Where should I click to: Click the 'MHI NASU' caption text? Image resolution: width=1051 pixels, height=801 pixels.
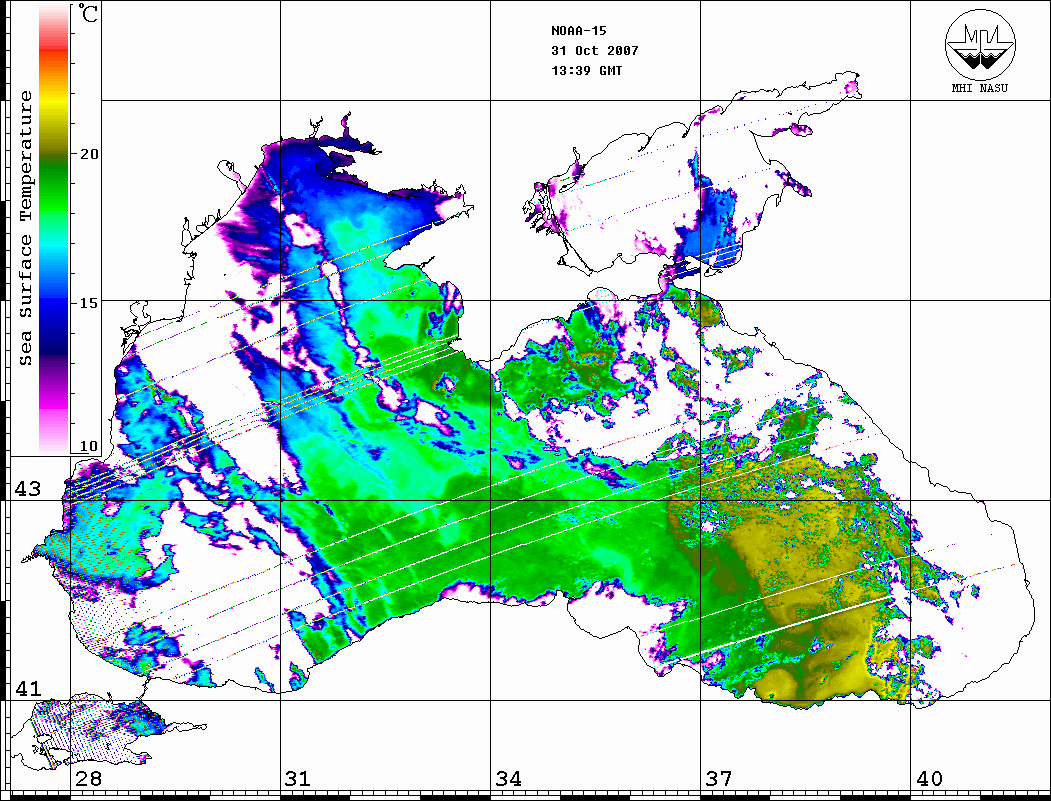[x=980, y=88]
